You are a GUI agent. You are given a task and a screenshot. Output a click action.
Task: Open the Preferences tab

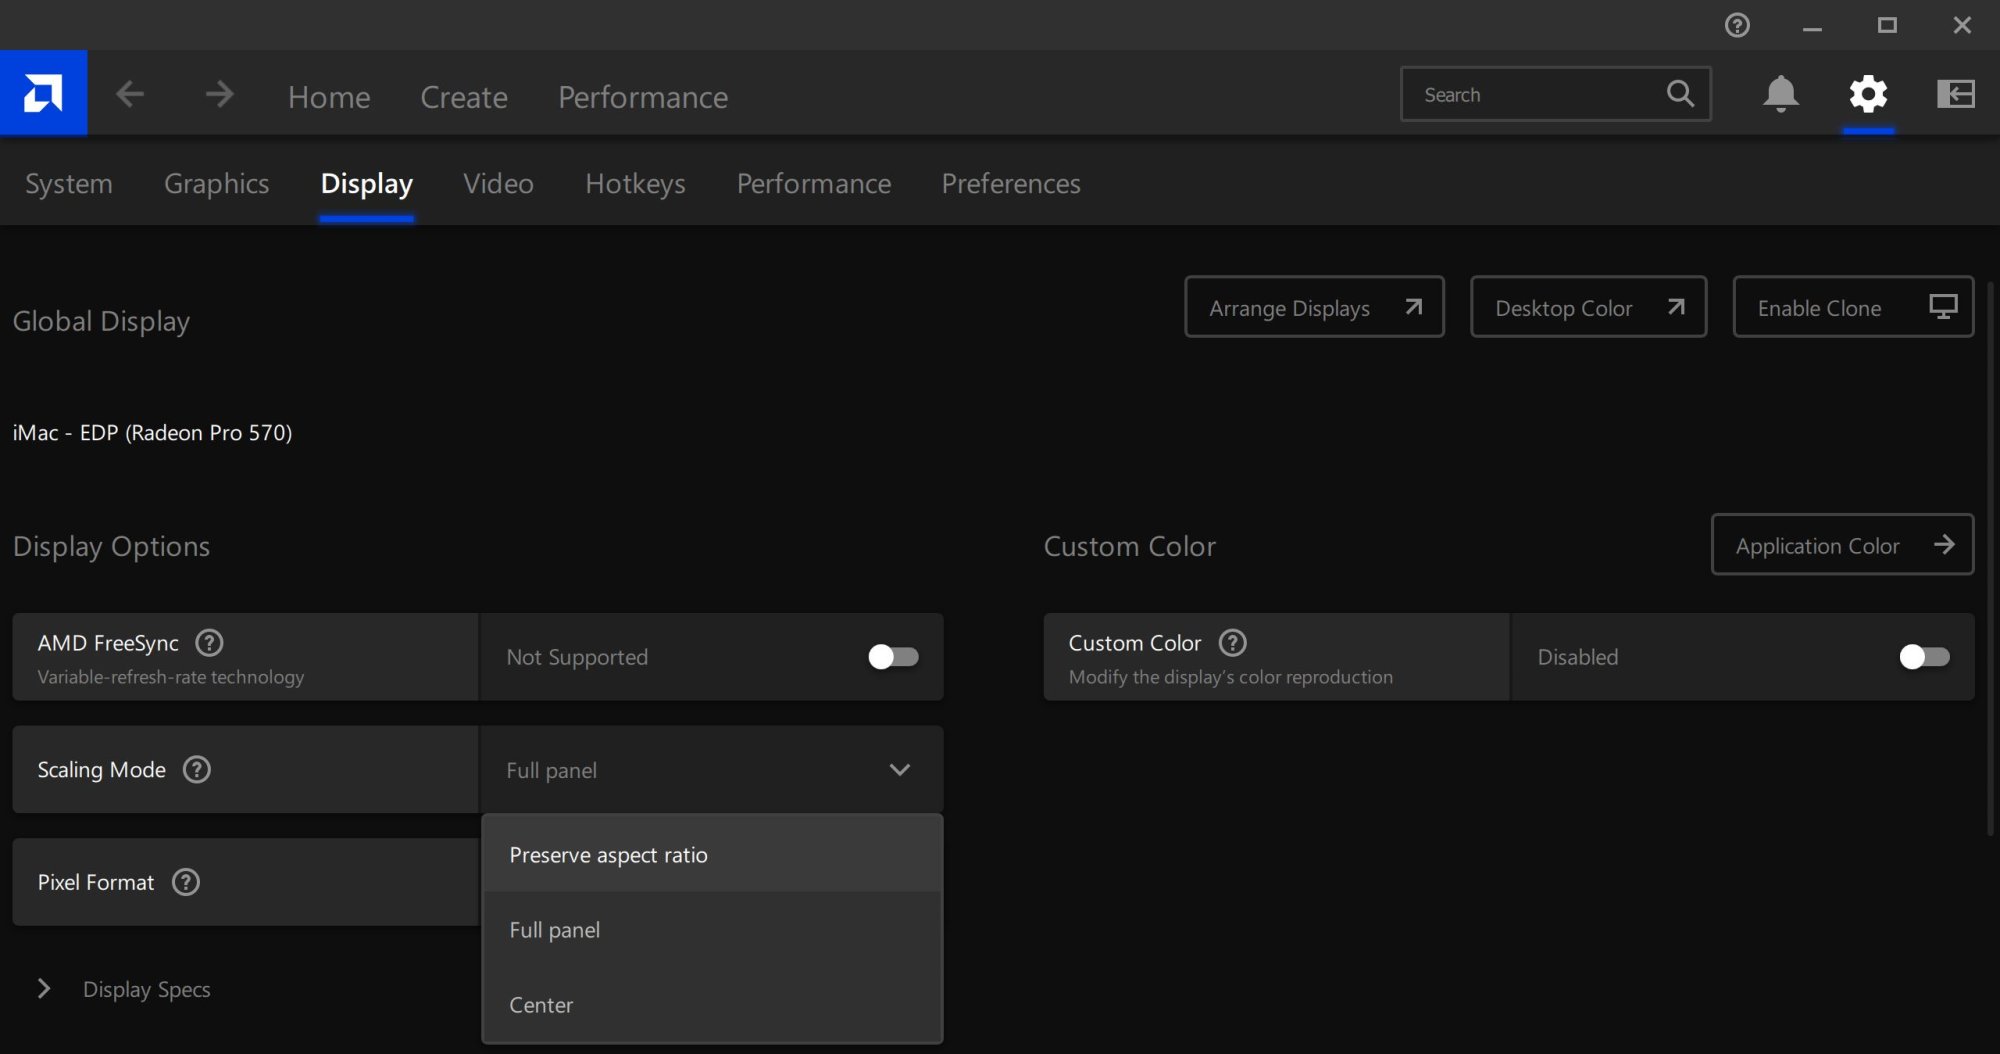pyautogui.click(x=1010, y=183)
